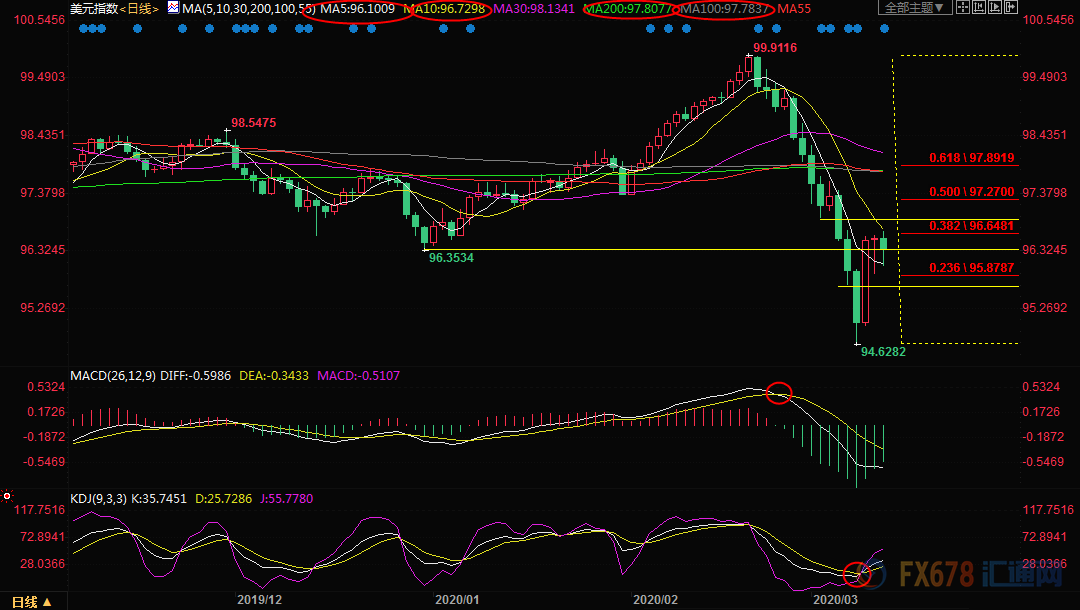Select the MA200:97.8077 indicator label
Viewport: 1080px width, 610px height.
point(628,9)
